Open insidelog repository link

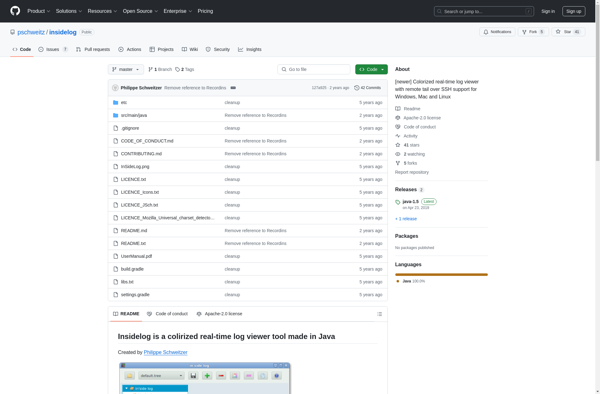tap(63, 32)
